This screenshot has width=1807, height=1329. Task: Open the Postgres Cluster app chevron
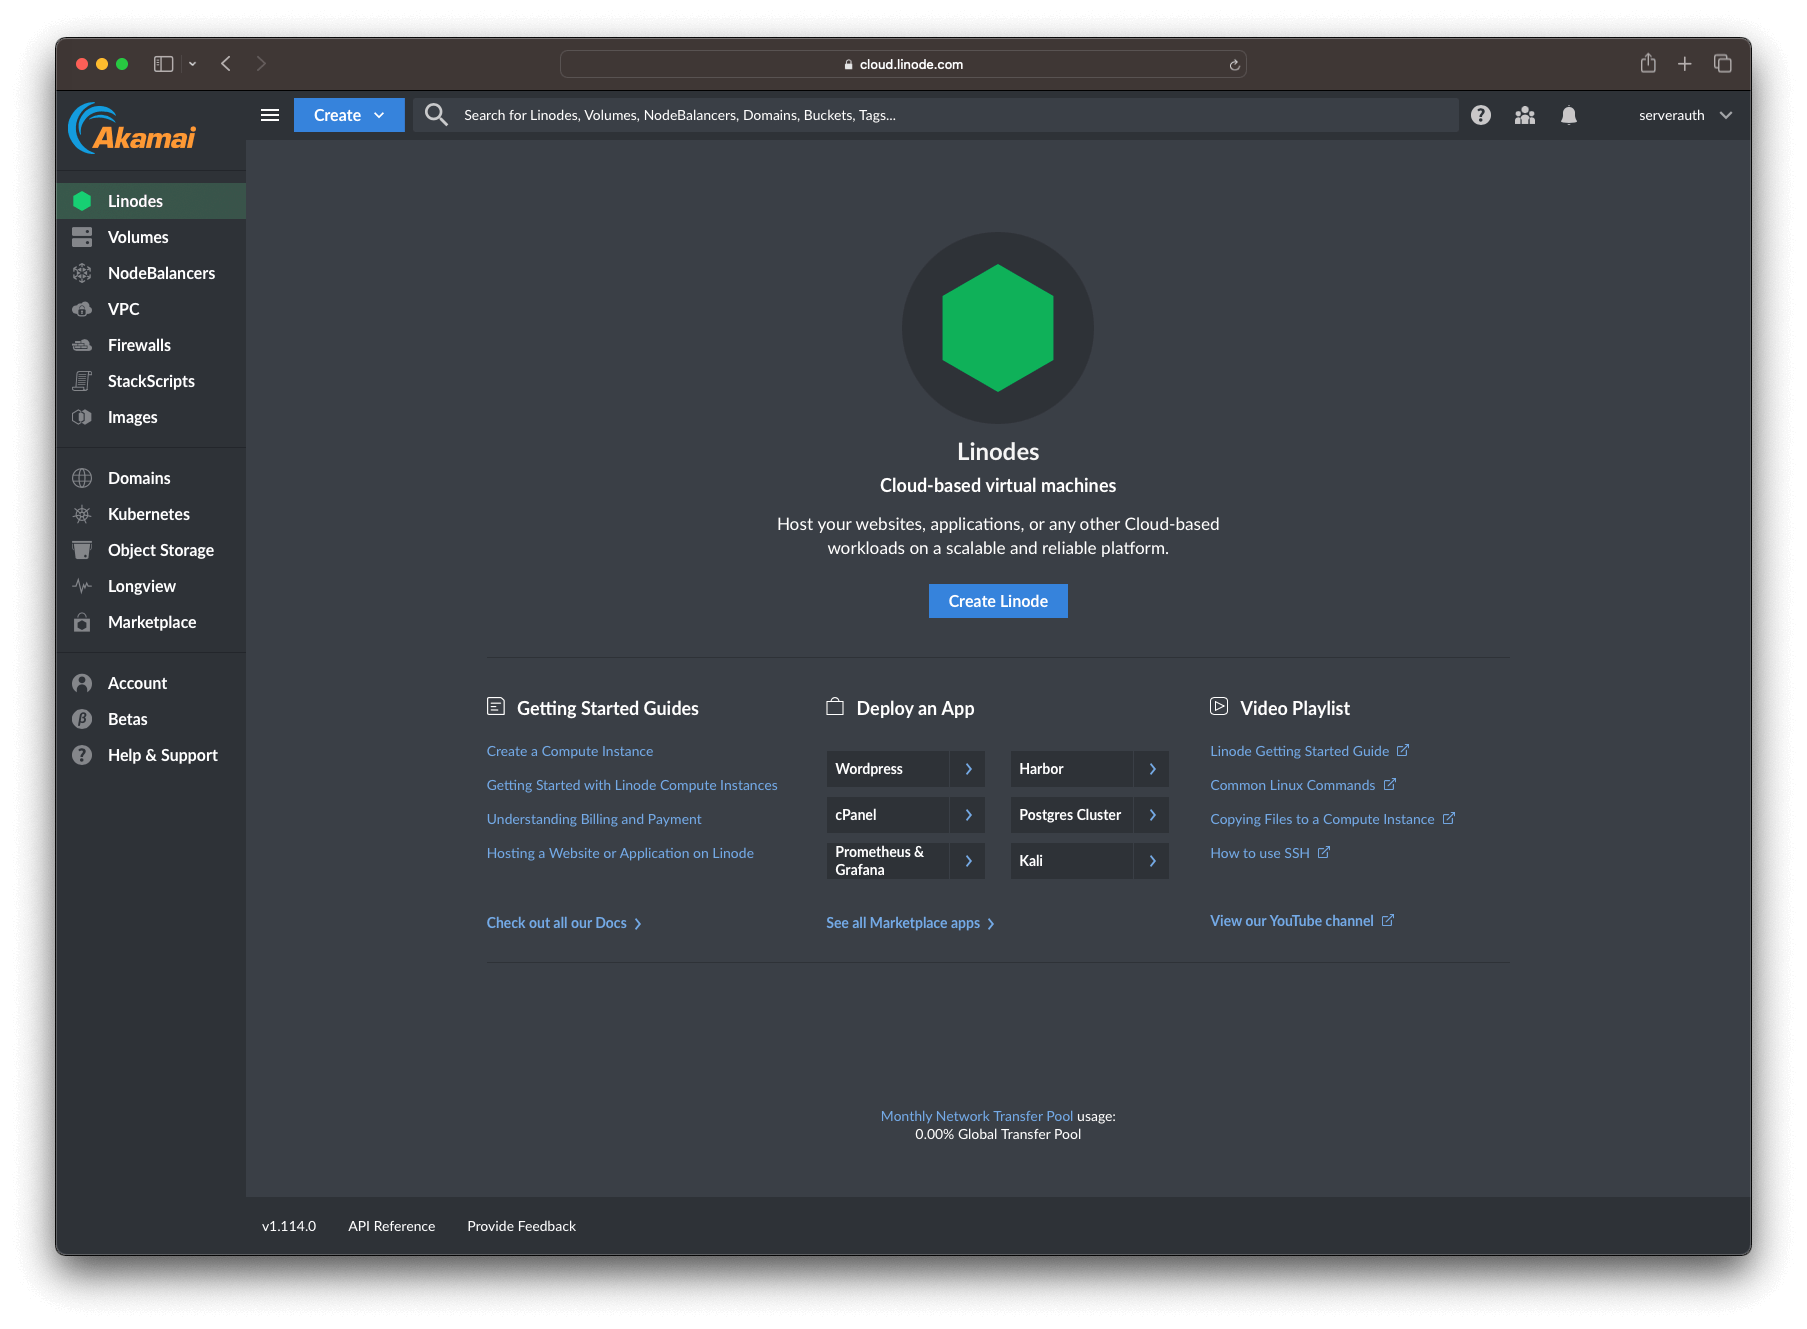tap(1152, 815)
